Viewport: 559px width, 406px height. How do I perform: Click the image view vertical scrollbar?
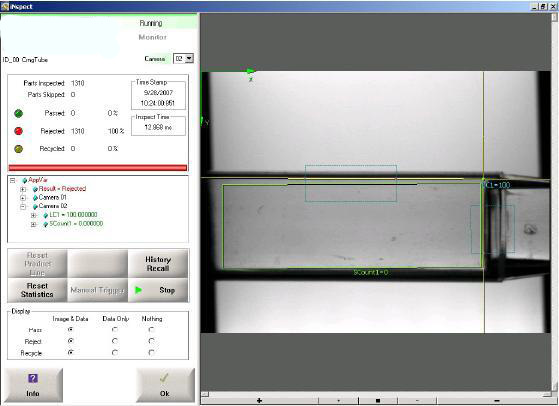click(555, 203)
